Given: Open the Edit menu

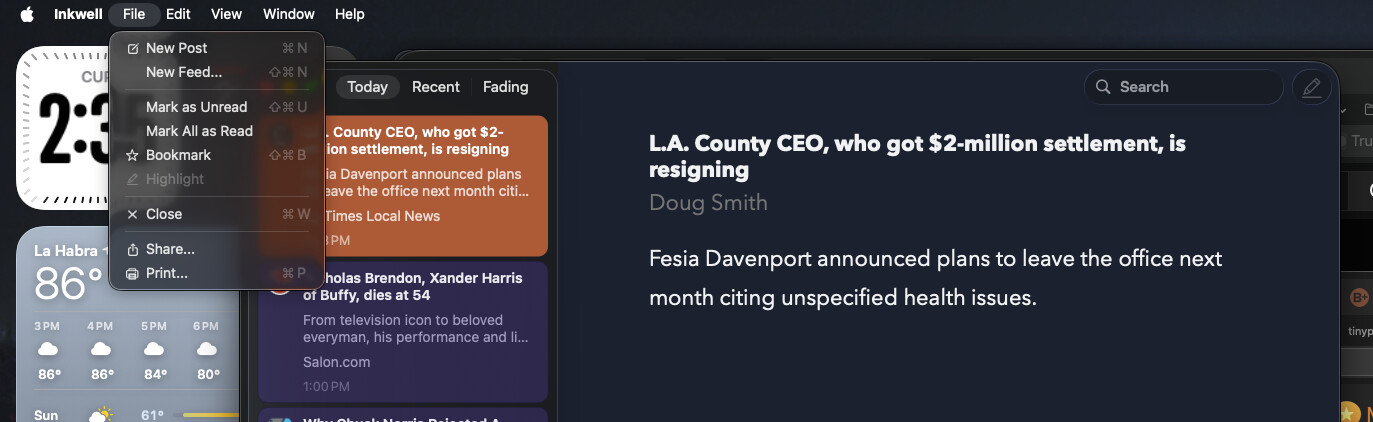Looking at the screenshot, I should click(178, 14).
